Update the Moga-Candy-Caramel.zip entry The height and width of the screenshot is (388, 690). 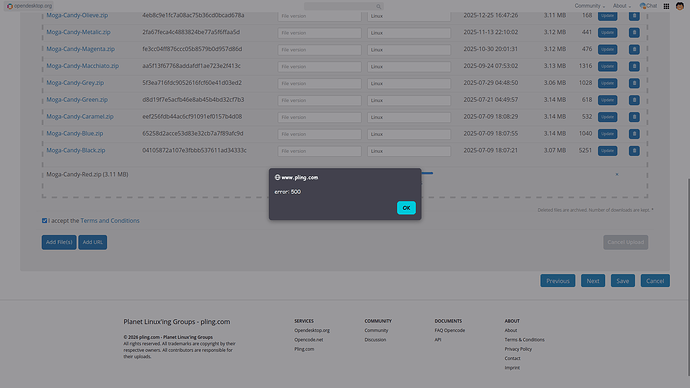(607, 117)
